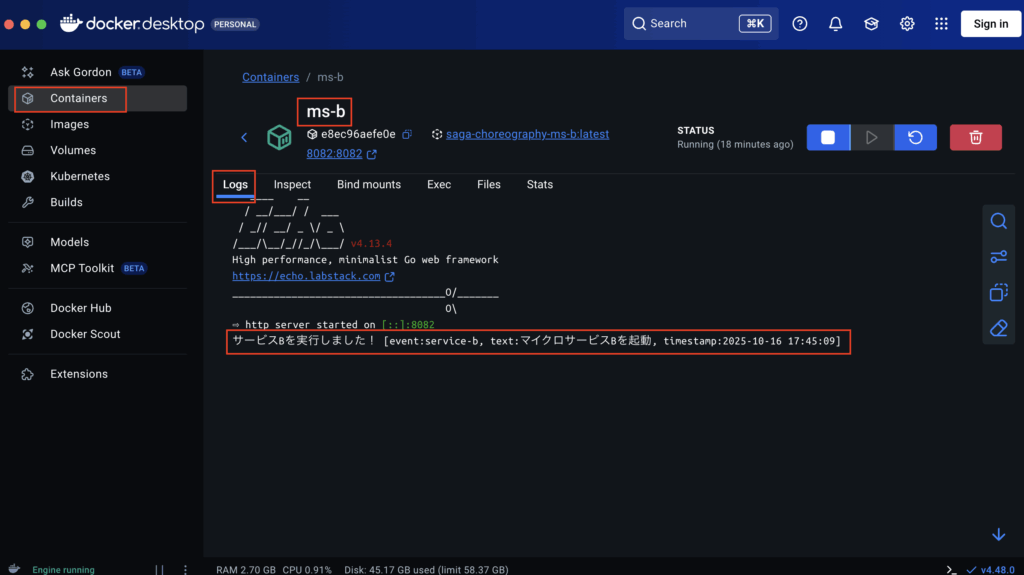Go back with the left chevron
Viewport: 1024px width, 575px height.
pyautogui.click(x=244, y=138)
